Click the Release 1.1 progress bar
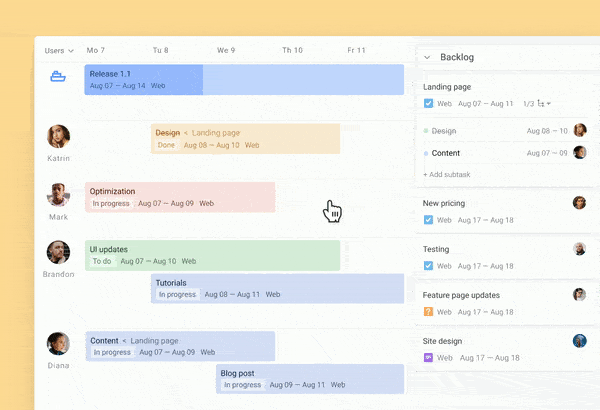 244,80
